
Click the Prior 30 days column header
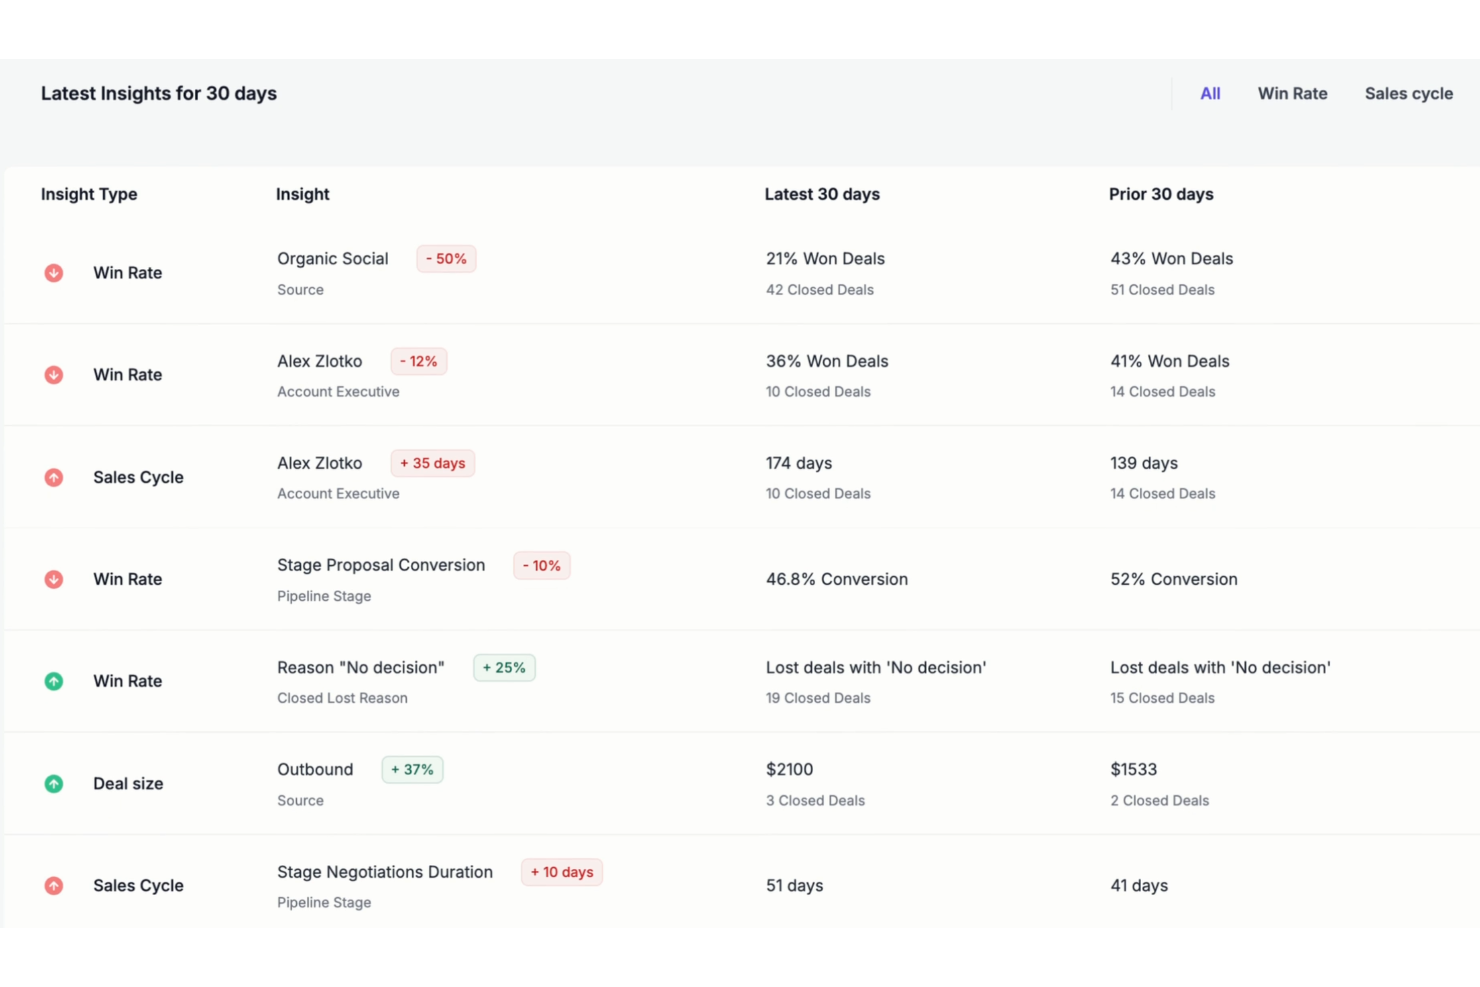pos(1161,194)
